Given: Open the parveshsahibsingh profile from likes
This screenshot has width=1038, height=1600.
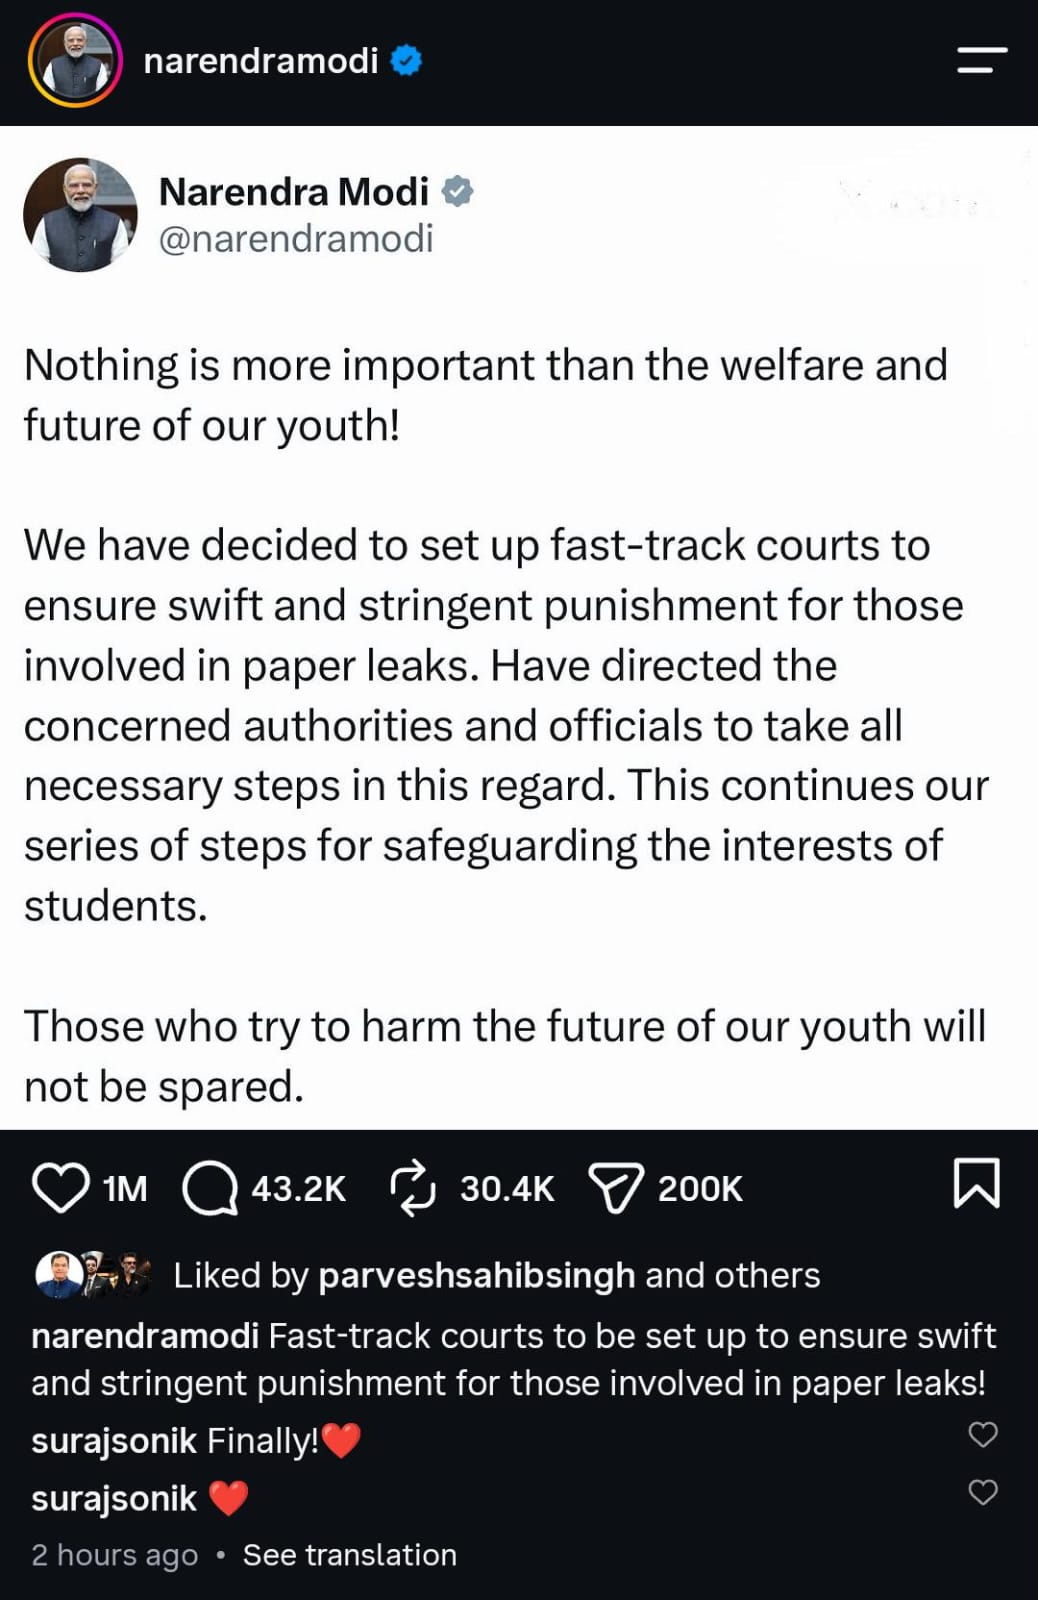Looking at the screenshot, I should [476, 1275].
